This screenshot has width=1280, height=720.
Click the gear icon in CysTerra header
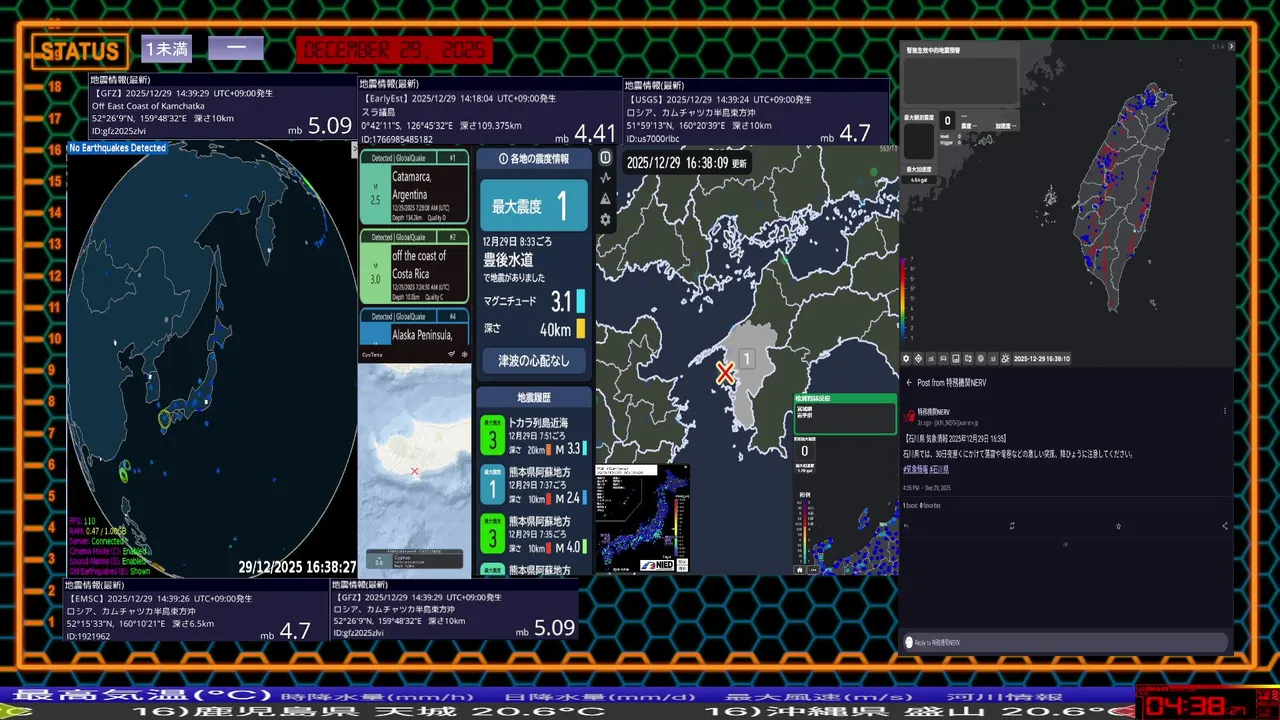(464, 354)
